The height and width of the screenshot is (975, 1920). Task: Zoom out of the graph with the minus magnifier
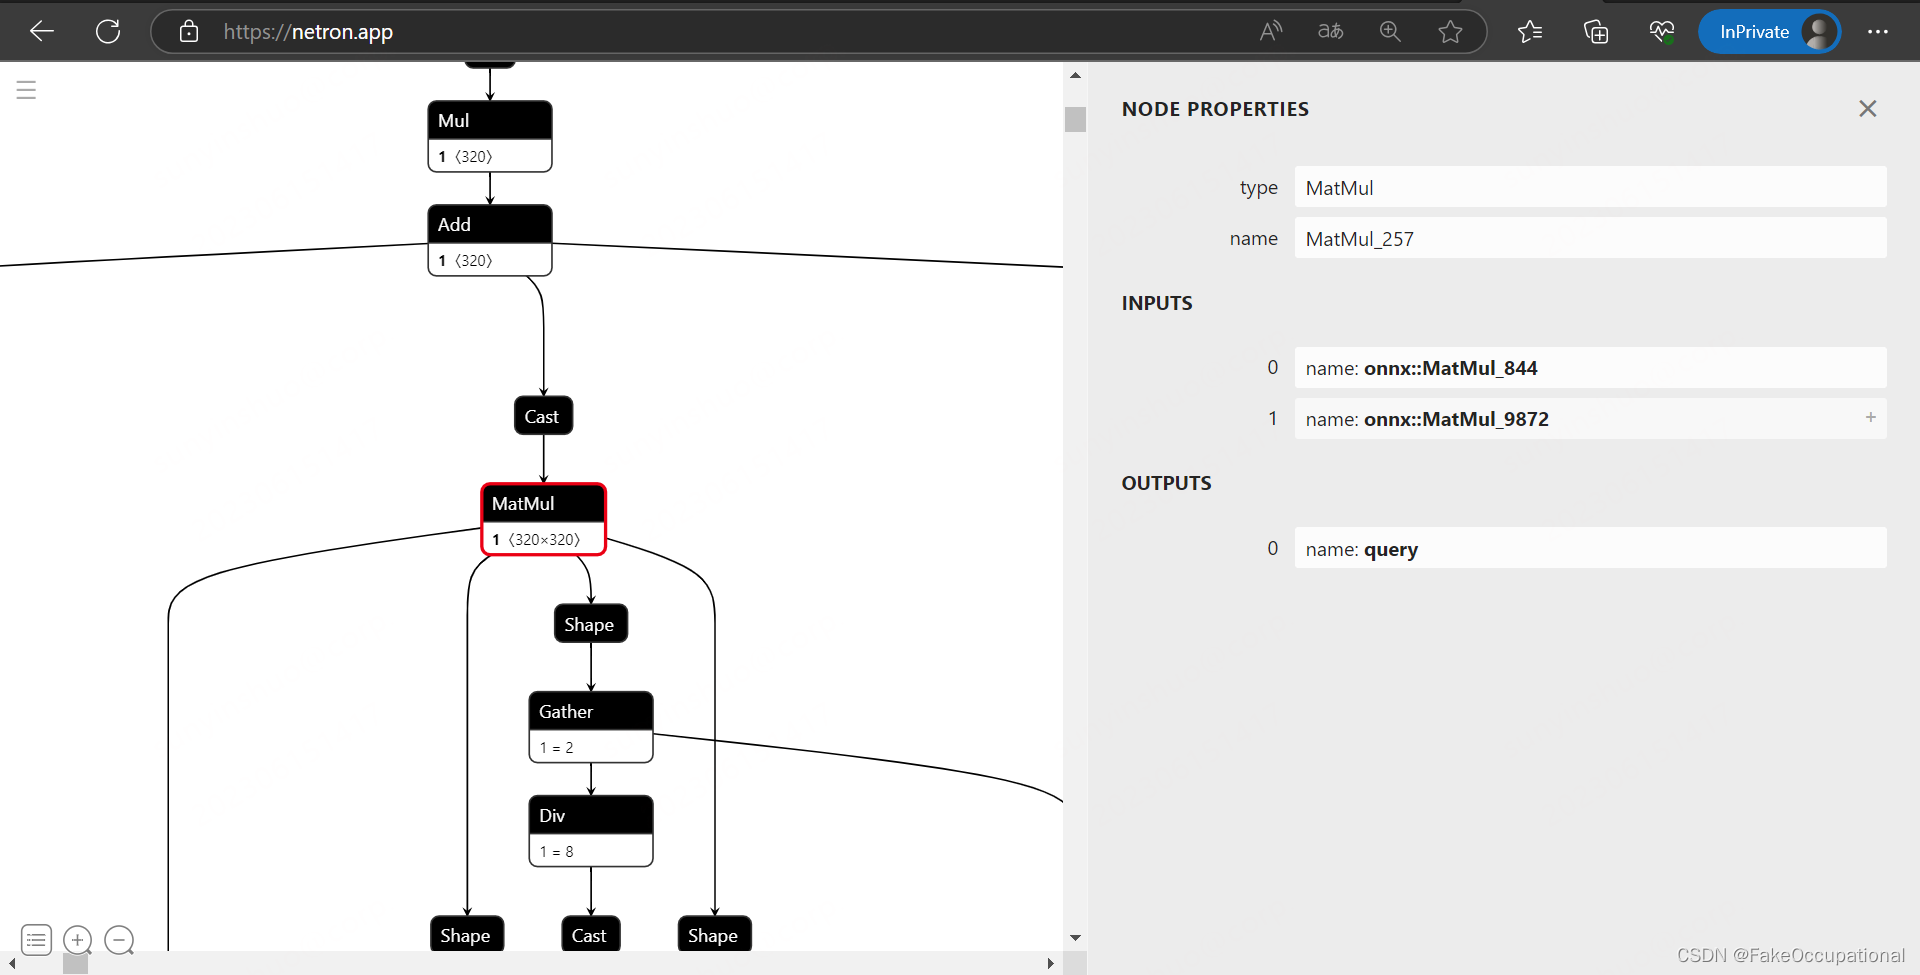(x=119, y=940)
